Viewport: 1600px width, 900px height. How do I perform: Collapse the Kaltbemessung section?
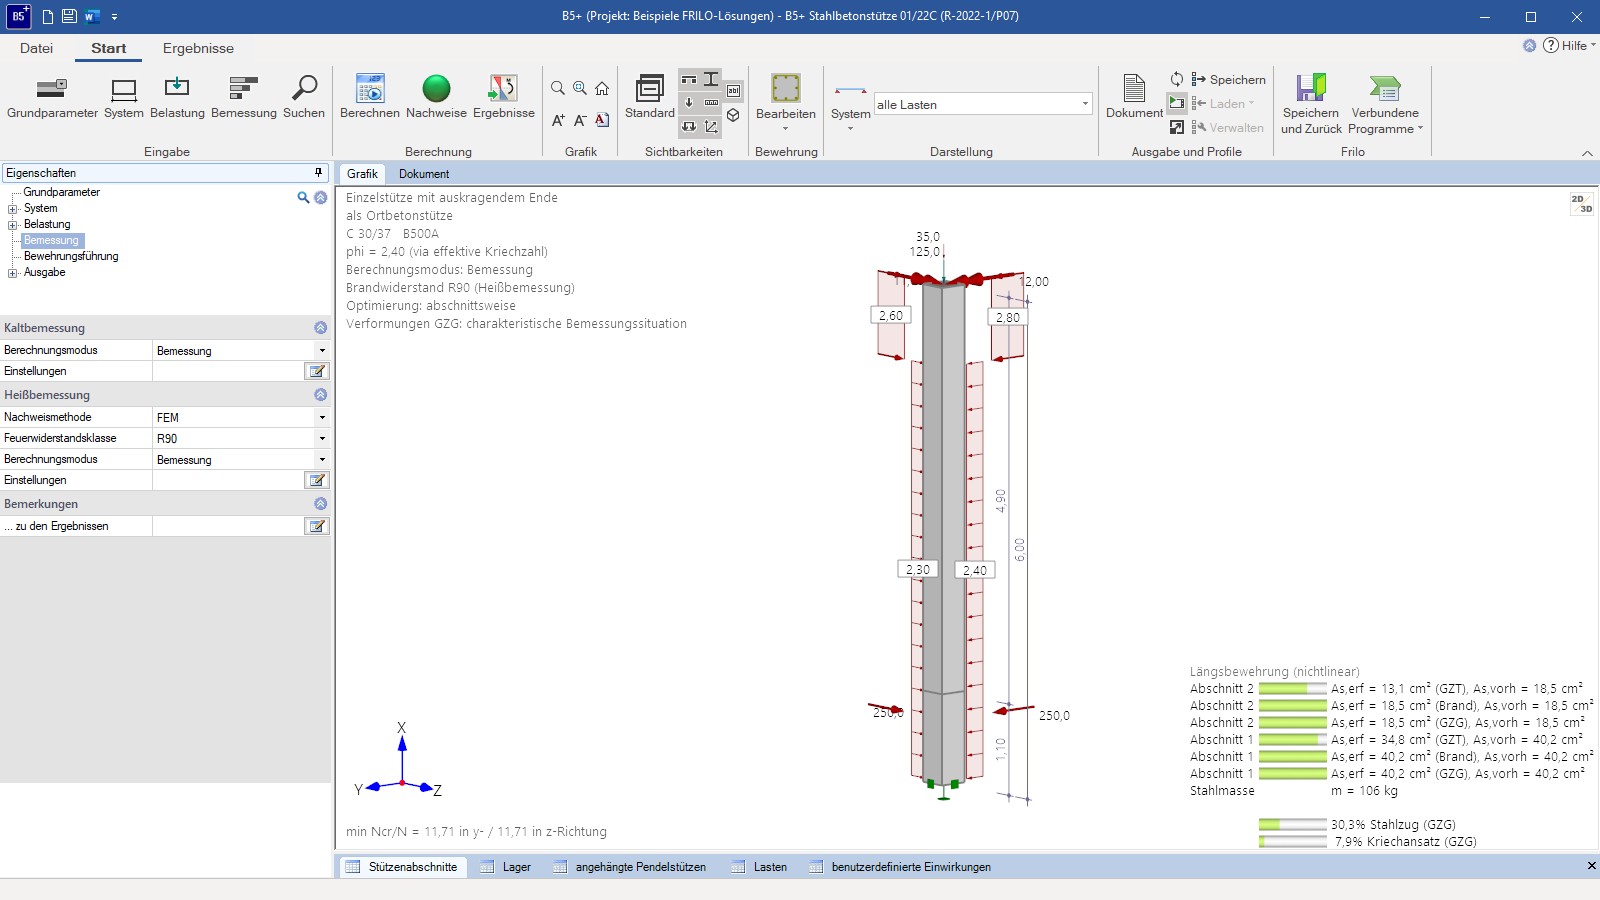click(320, 328)
